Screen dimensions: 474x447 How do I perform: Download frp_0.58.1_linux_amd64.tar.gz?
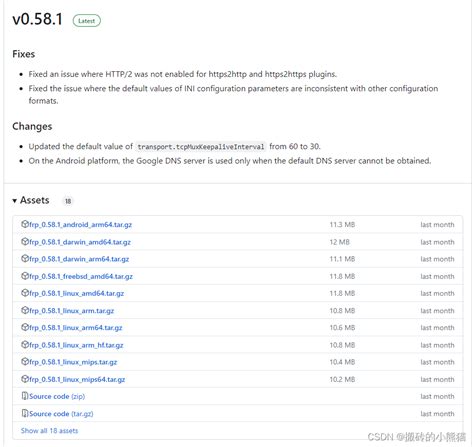pyautogui.click(x=77, y=293)
